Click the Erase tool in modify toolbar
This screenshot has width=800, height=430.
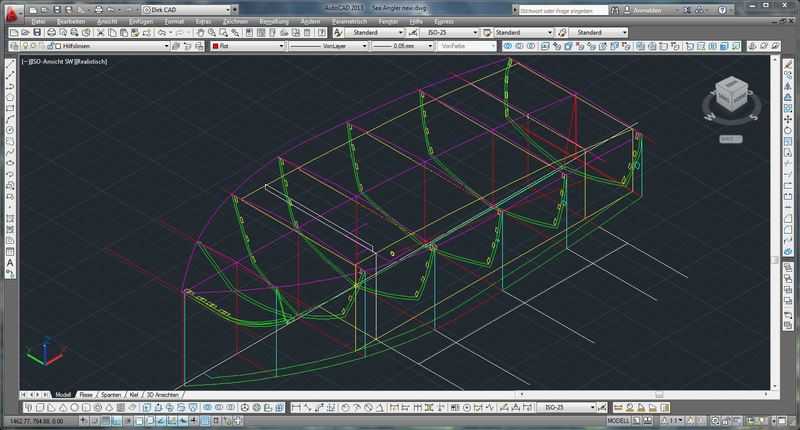(x=788, y=64)
